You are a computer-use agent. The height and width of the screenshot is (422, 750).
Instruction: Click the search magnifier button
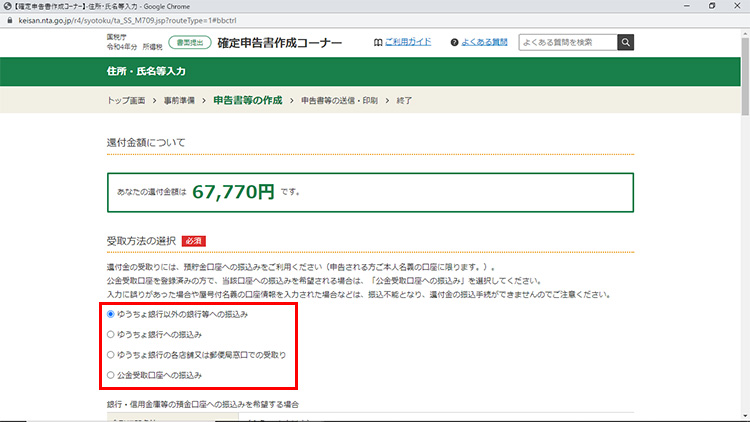click(x=626, y=42)
